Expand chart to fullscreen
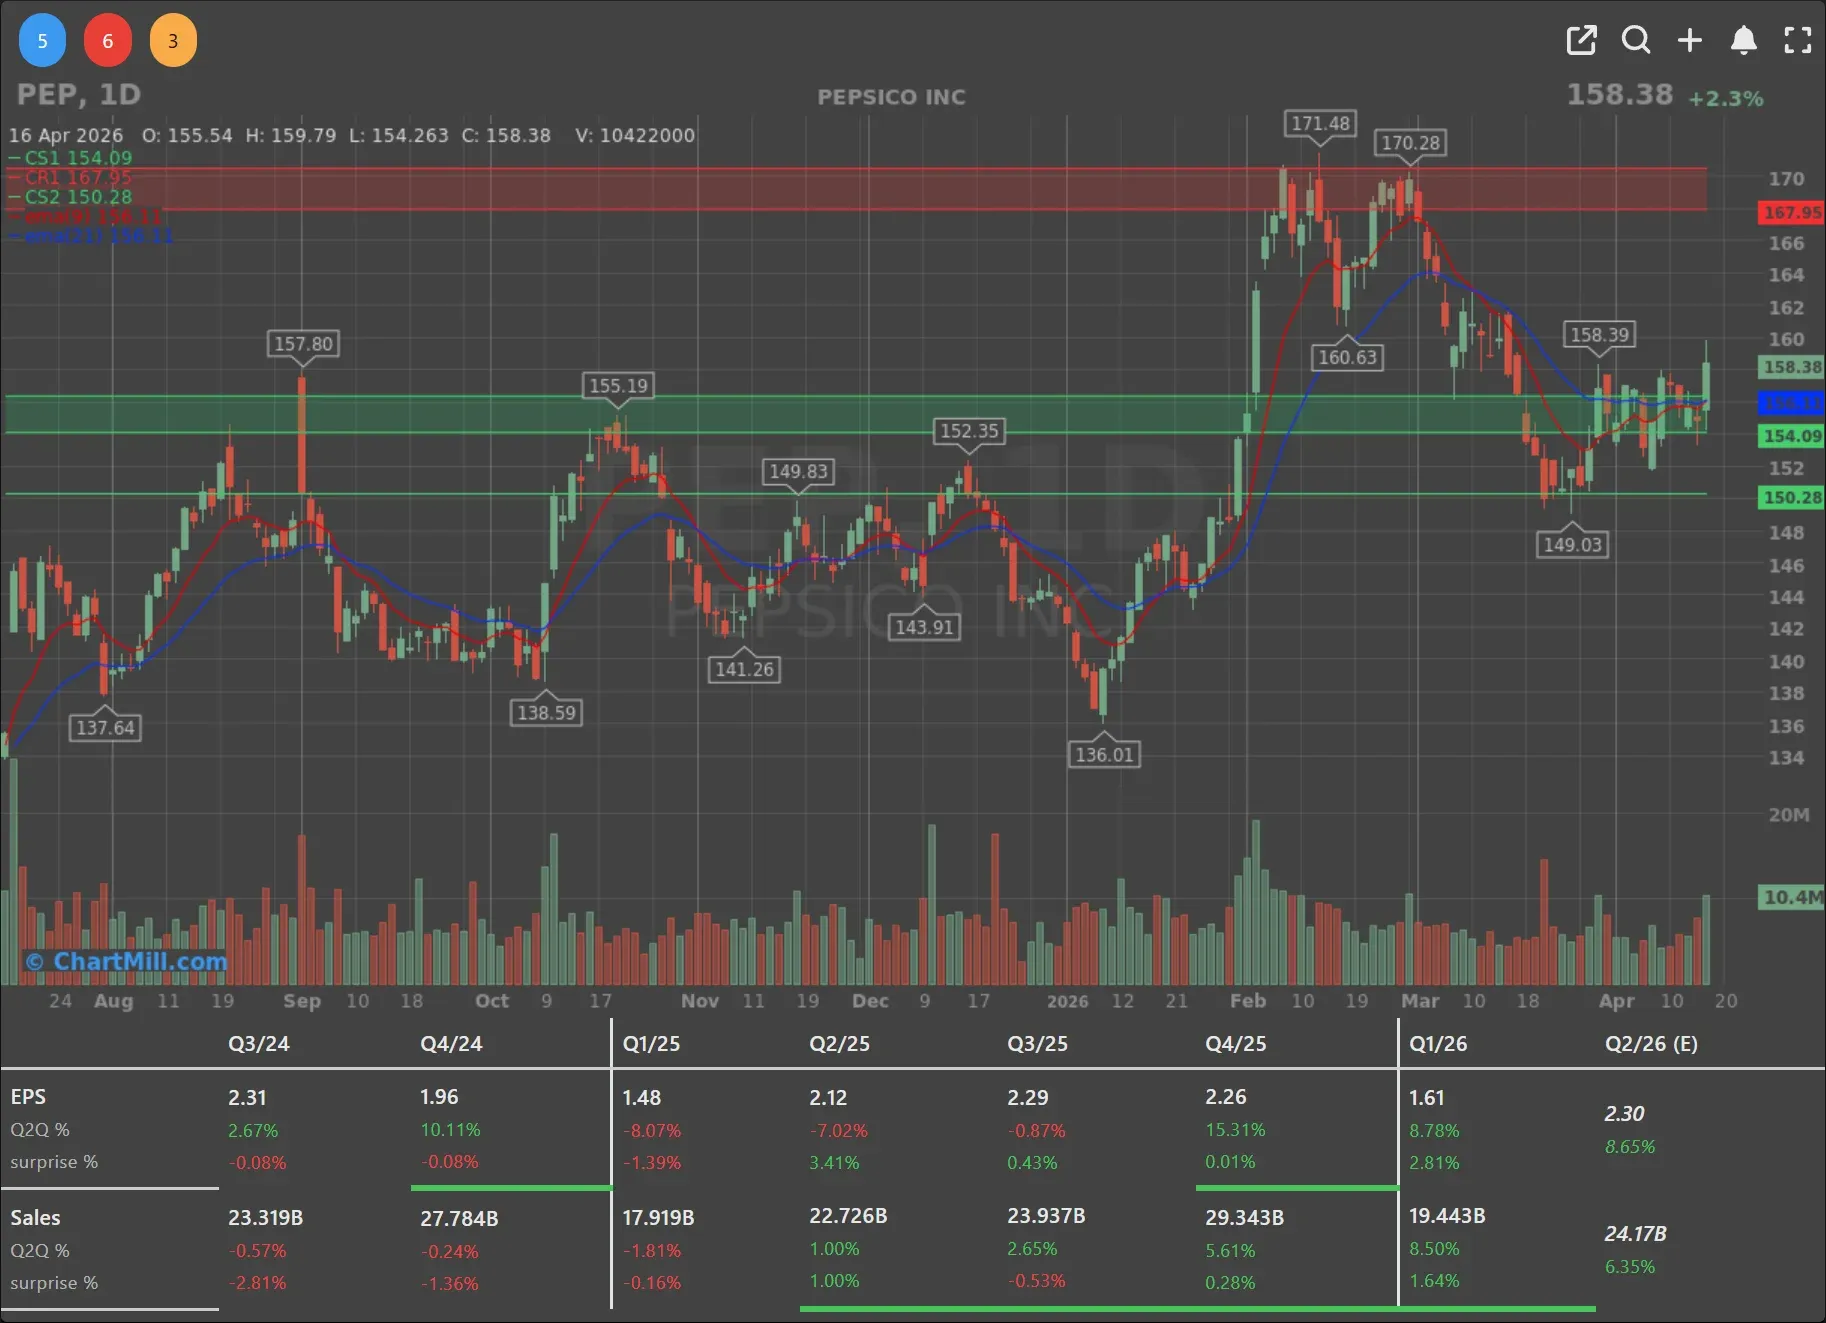Screen dimensions: 1826x1323 tap(1798, 40)
